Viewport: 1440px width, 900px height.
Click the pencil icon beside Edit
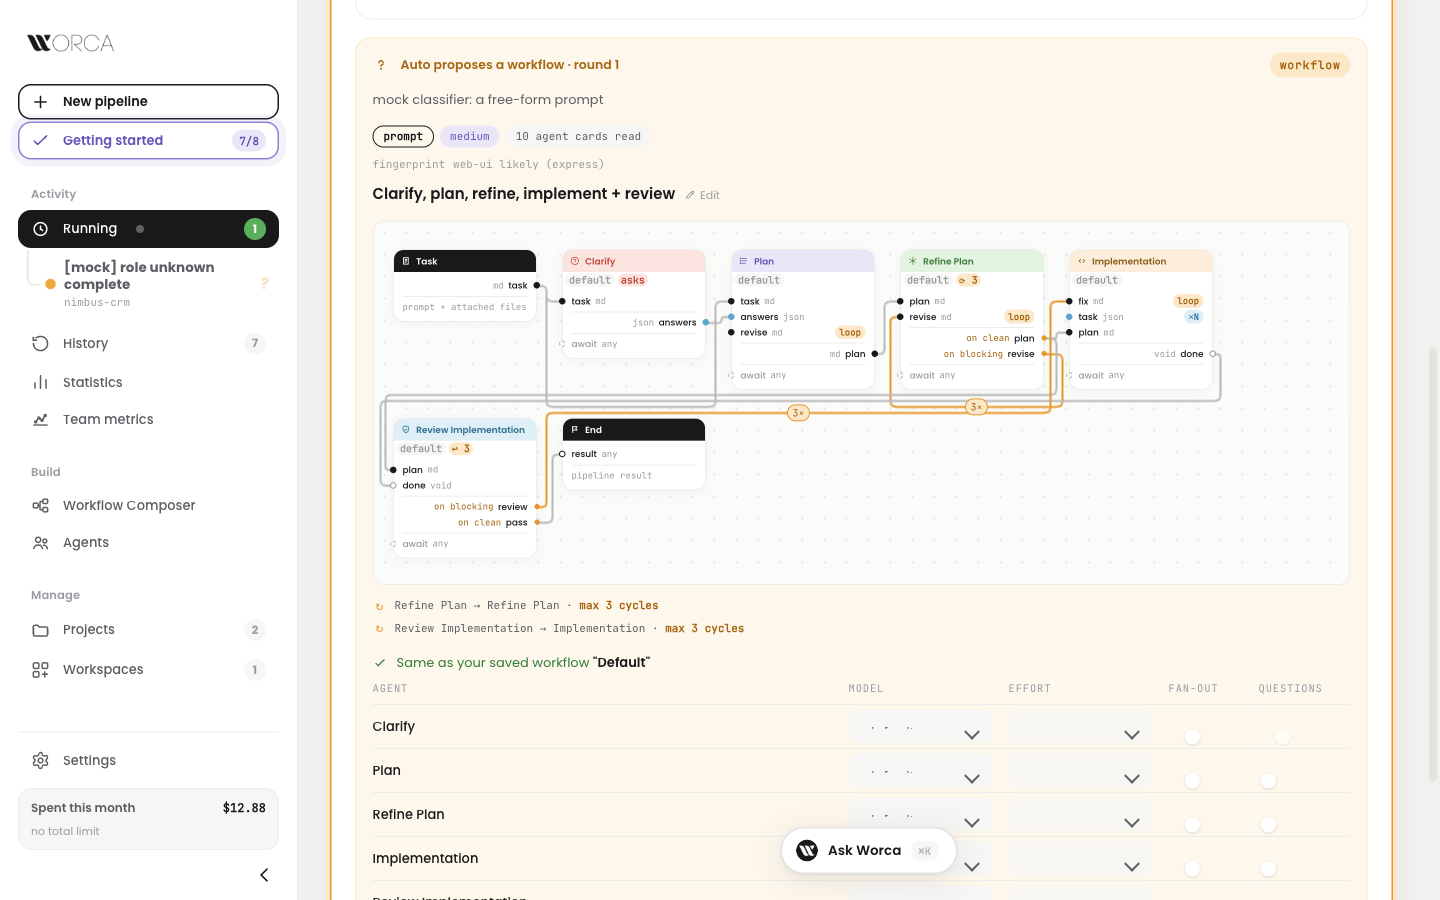(690, 195)
